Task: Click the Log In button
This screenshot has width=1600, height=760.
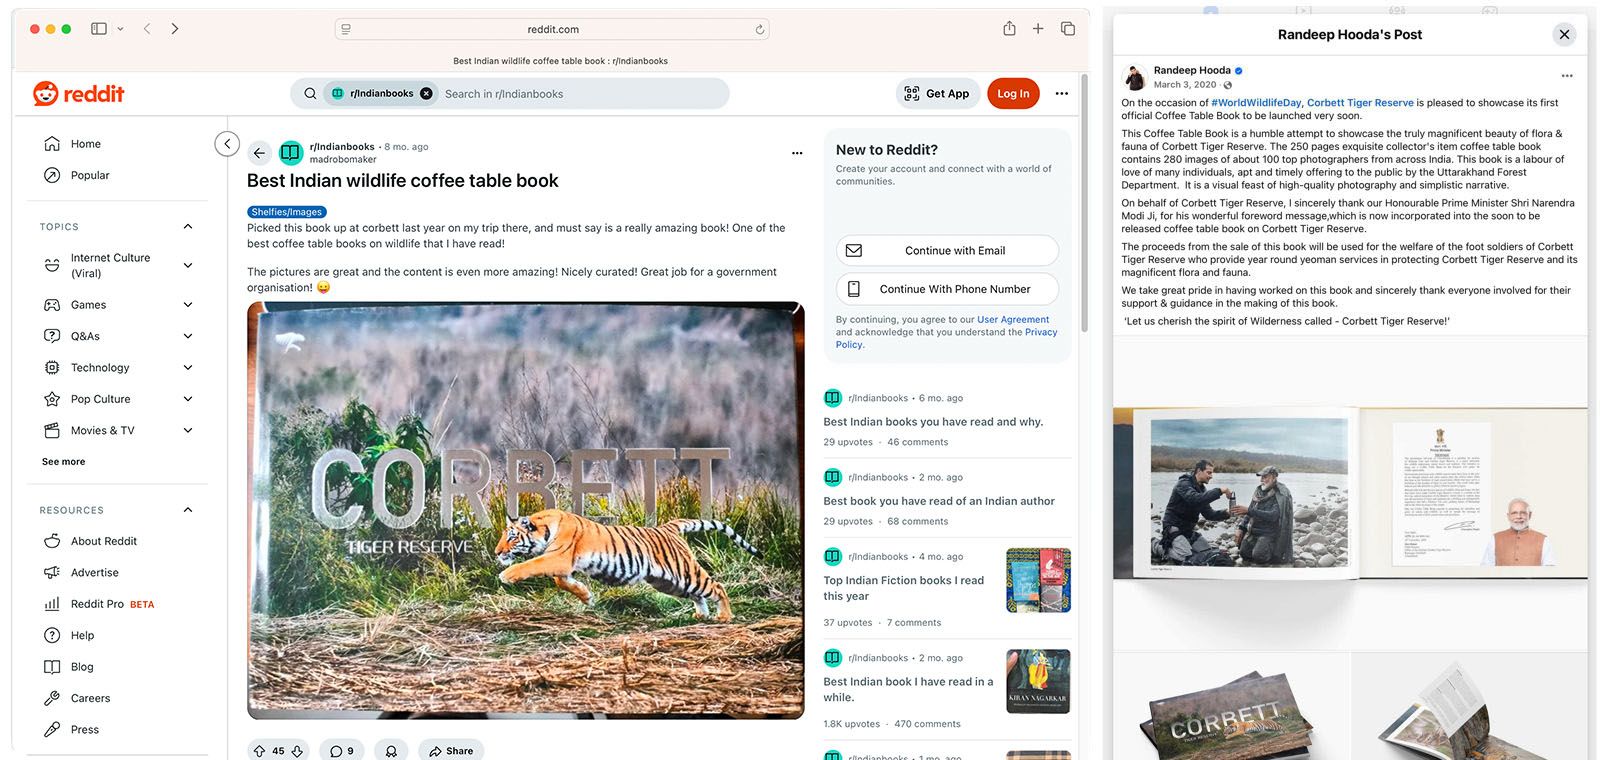Action: pos(1013,94)
